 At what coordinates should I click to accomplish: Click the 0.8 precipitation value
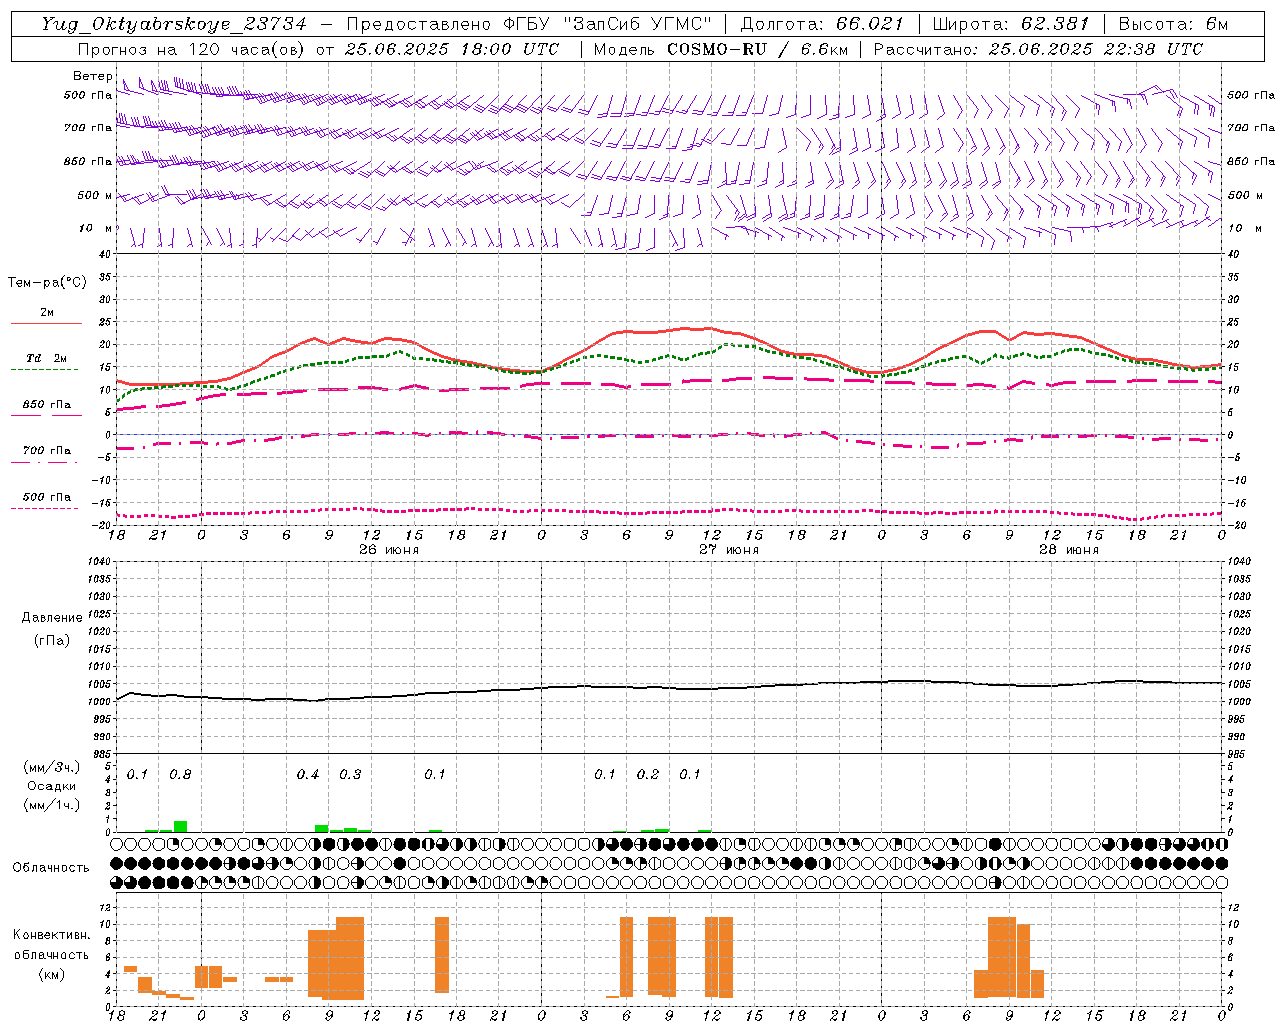pos(180,775)
